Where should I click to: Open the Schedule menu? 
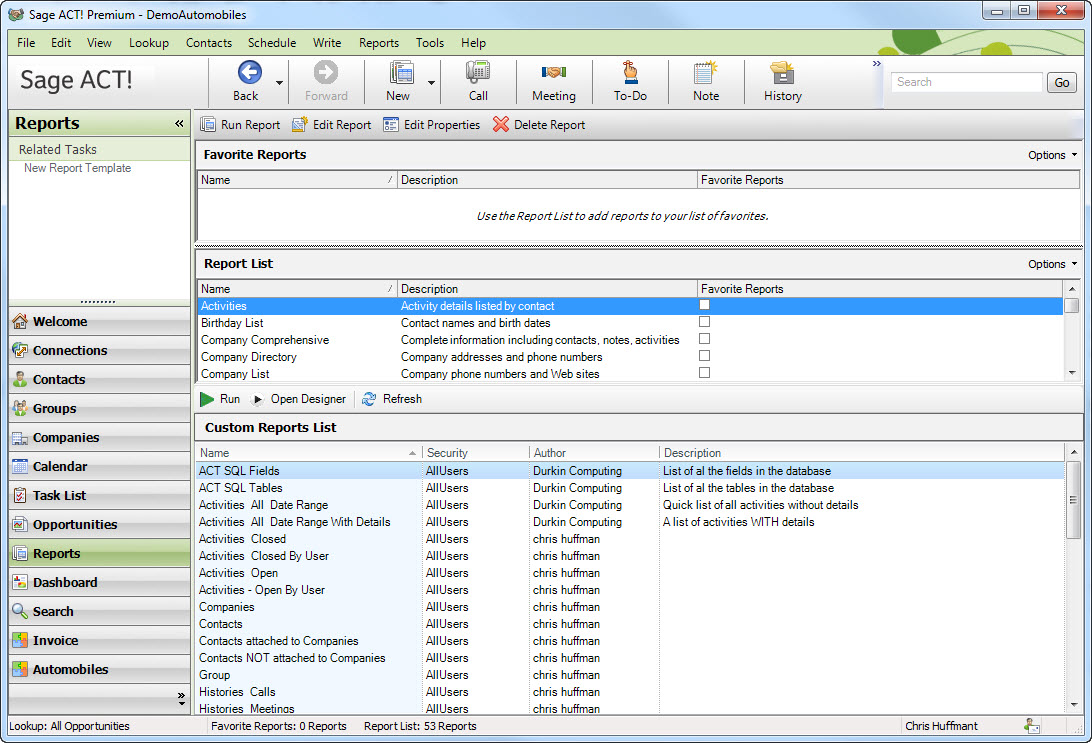[272, 42]
